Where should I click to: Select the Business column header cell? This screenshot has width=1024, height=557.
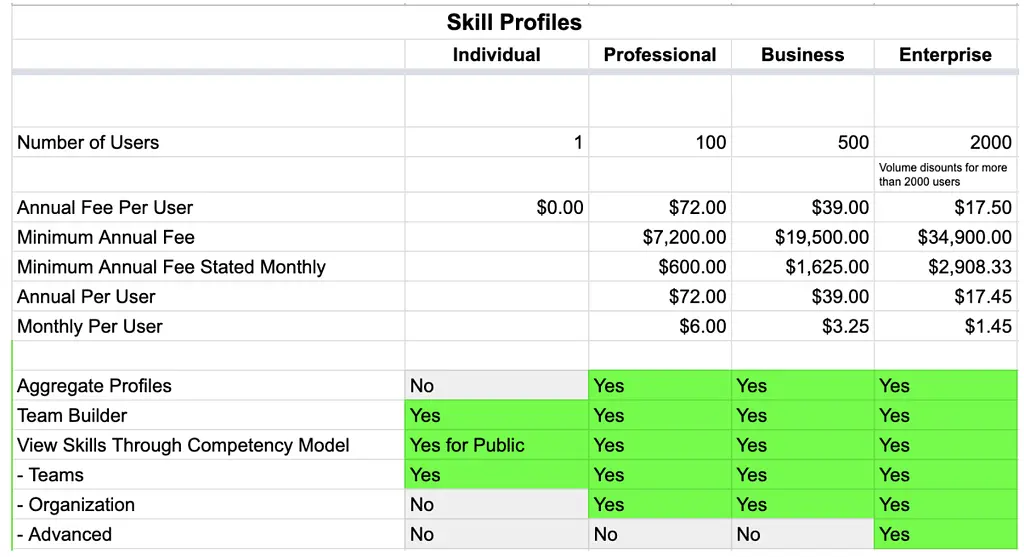(x=803, y=54)
